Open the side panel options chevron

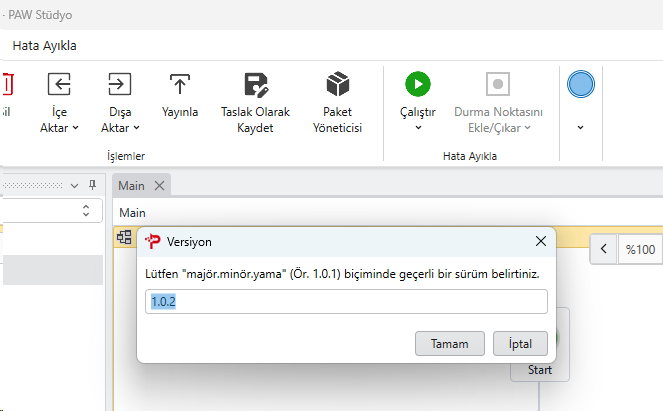[74, 186]
